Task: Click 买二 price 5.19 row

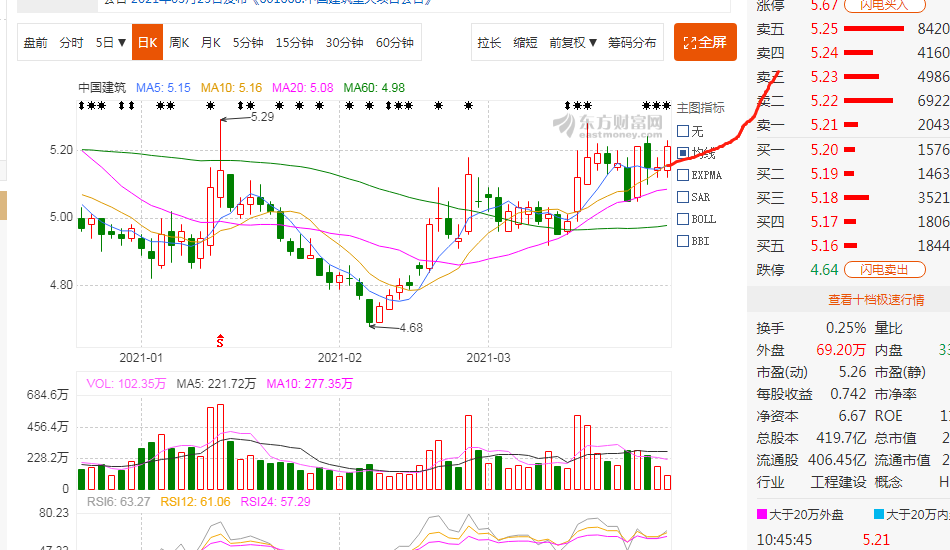Action: pos(853,174)
